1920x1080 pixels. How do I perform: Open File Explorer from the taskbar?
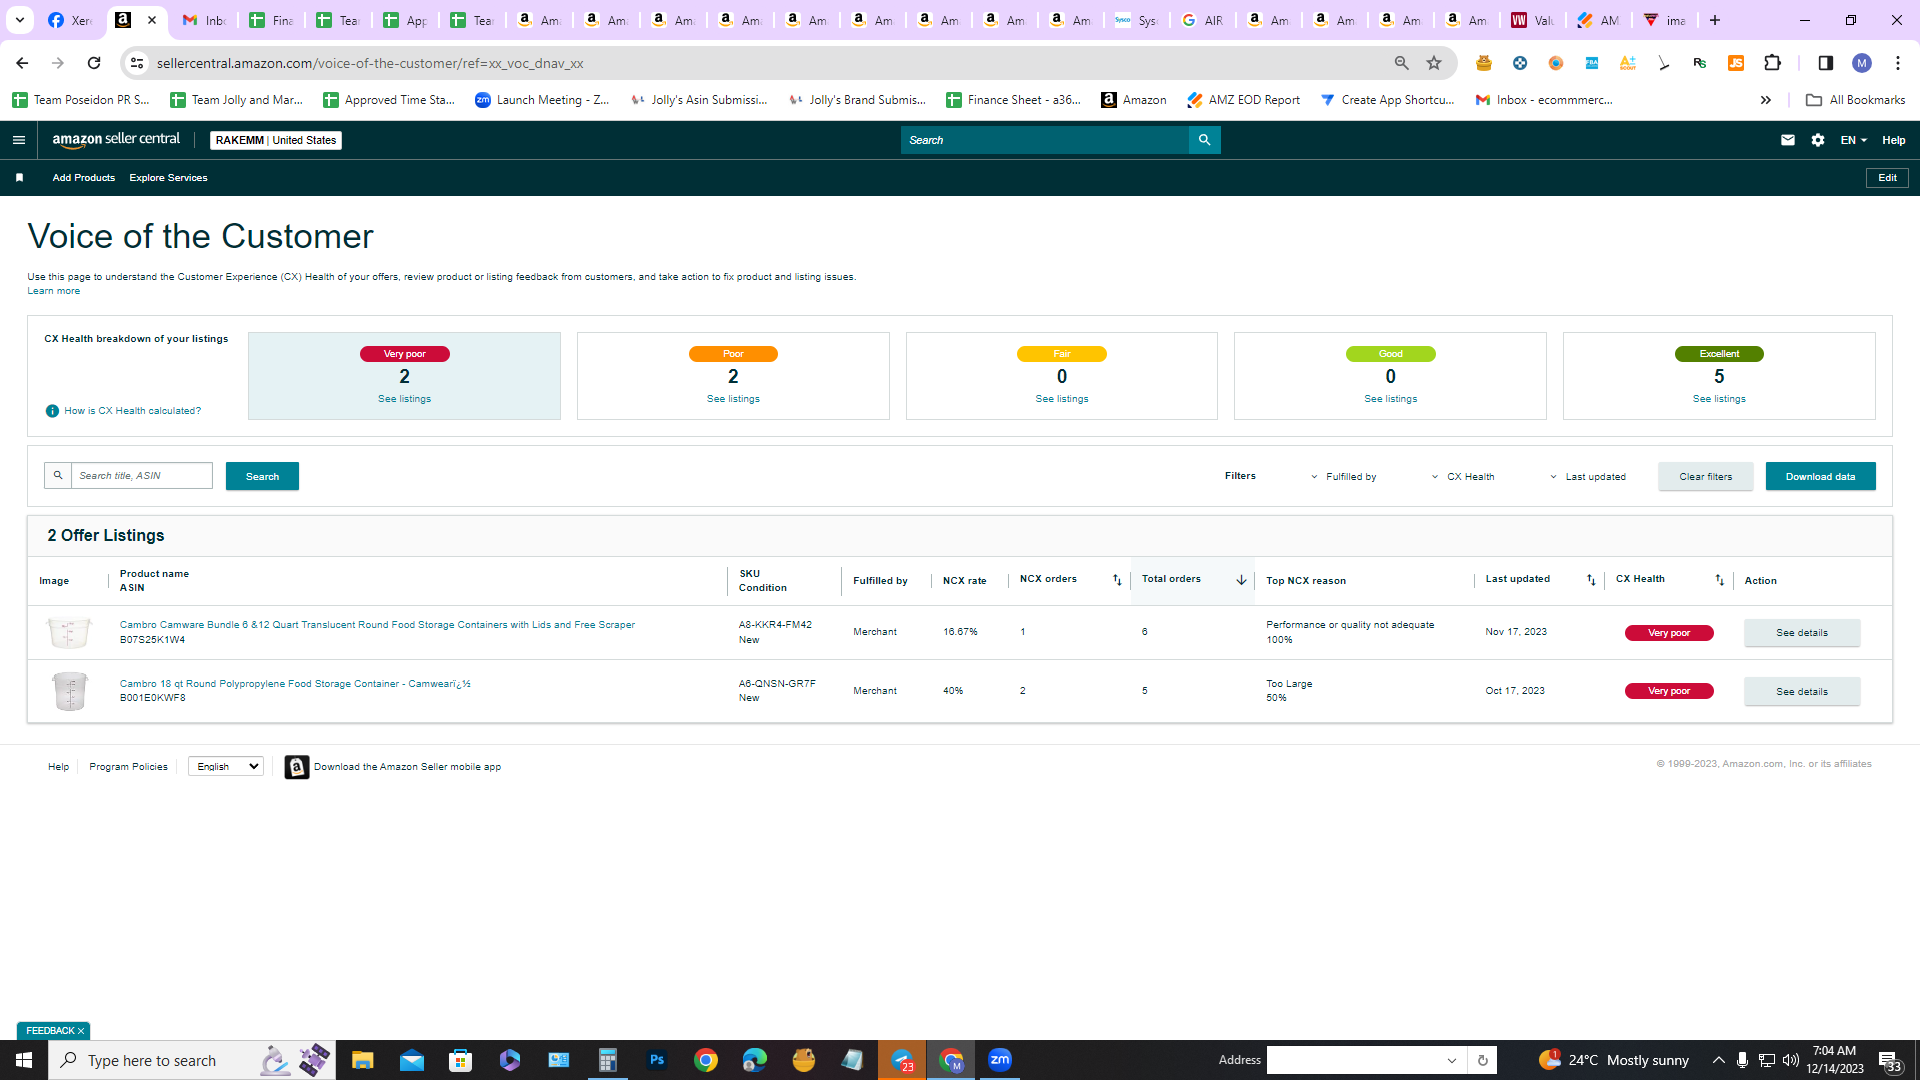pos(362,1060)
